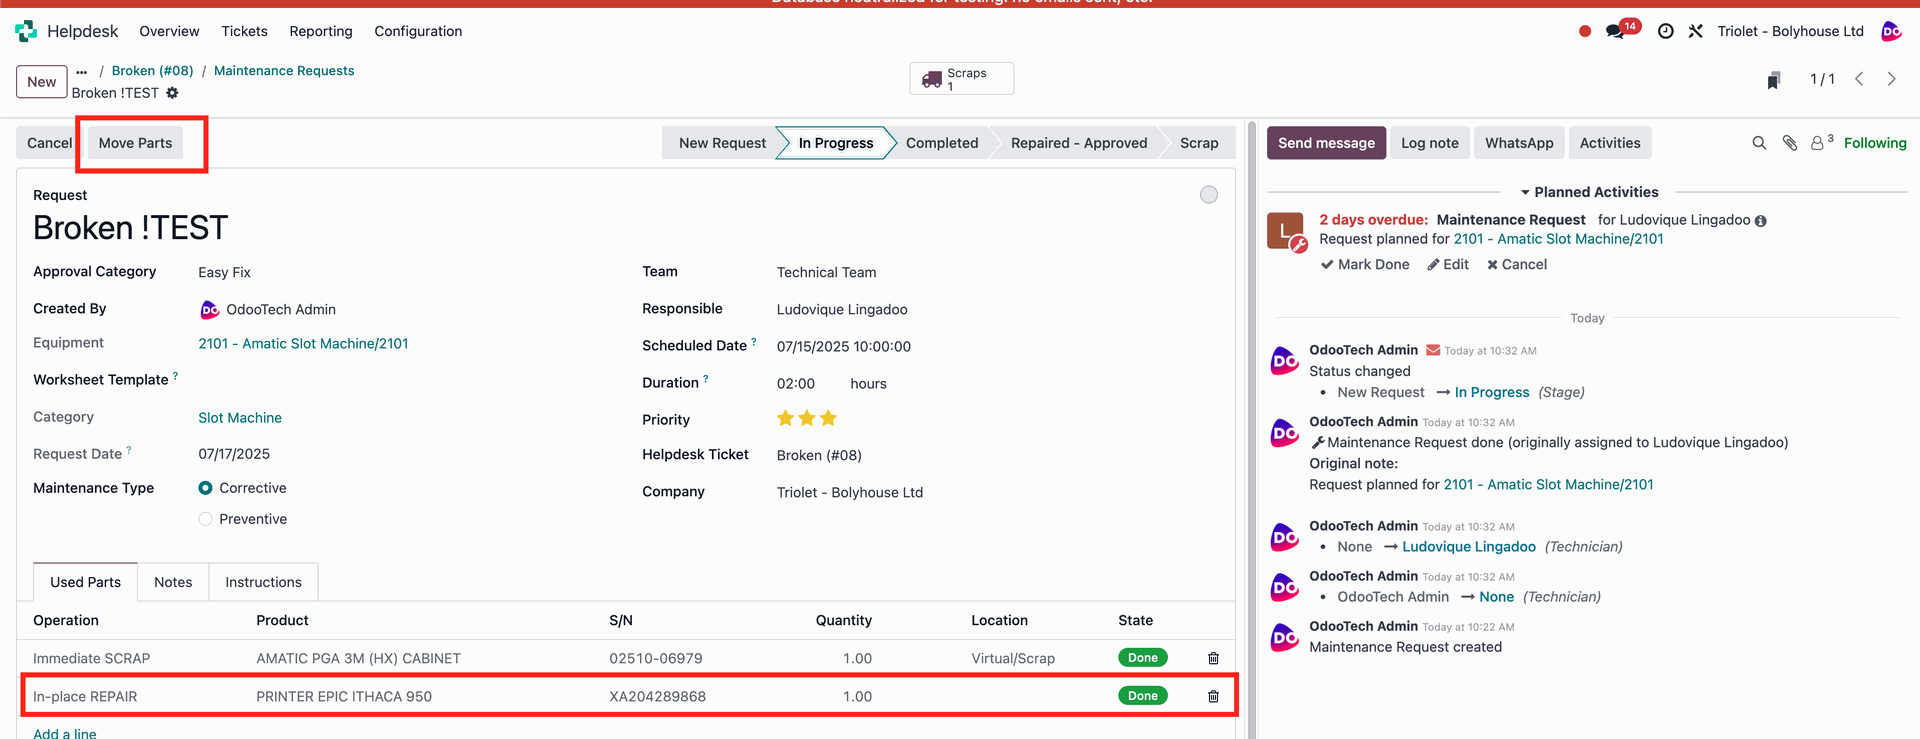Set priority to the first star

click(x=786, y=418)
